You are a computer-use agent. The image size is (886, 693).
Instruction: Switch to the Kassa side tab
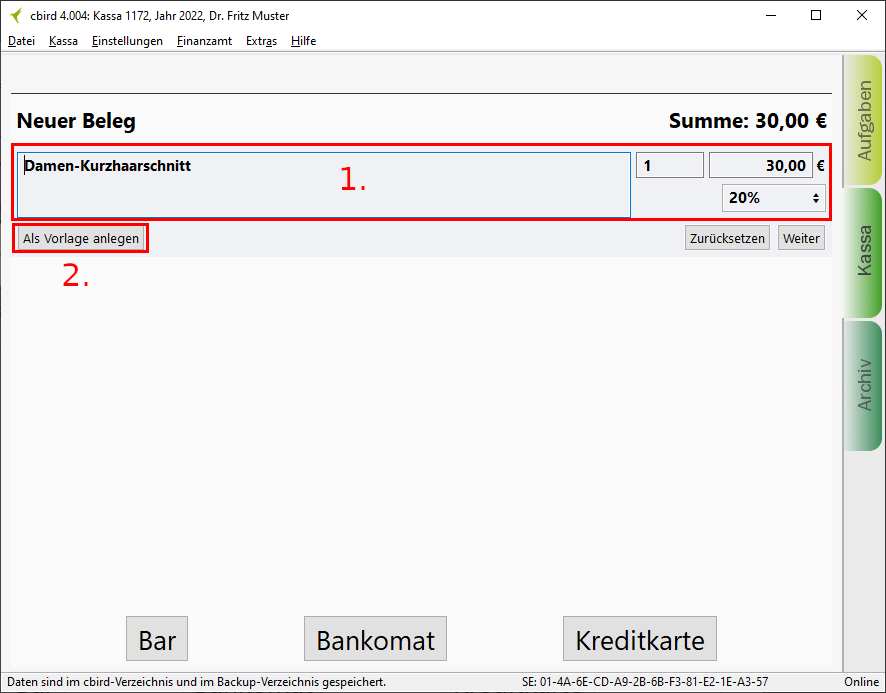click(863, 252)
